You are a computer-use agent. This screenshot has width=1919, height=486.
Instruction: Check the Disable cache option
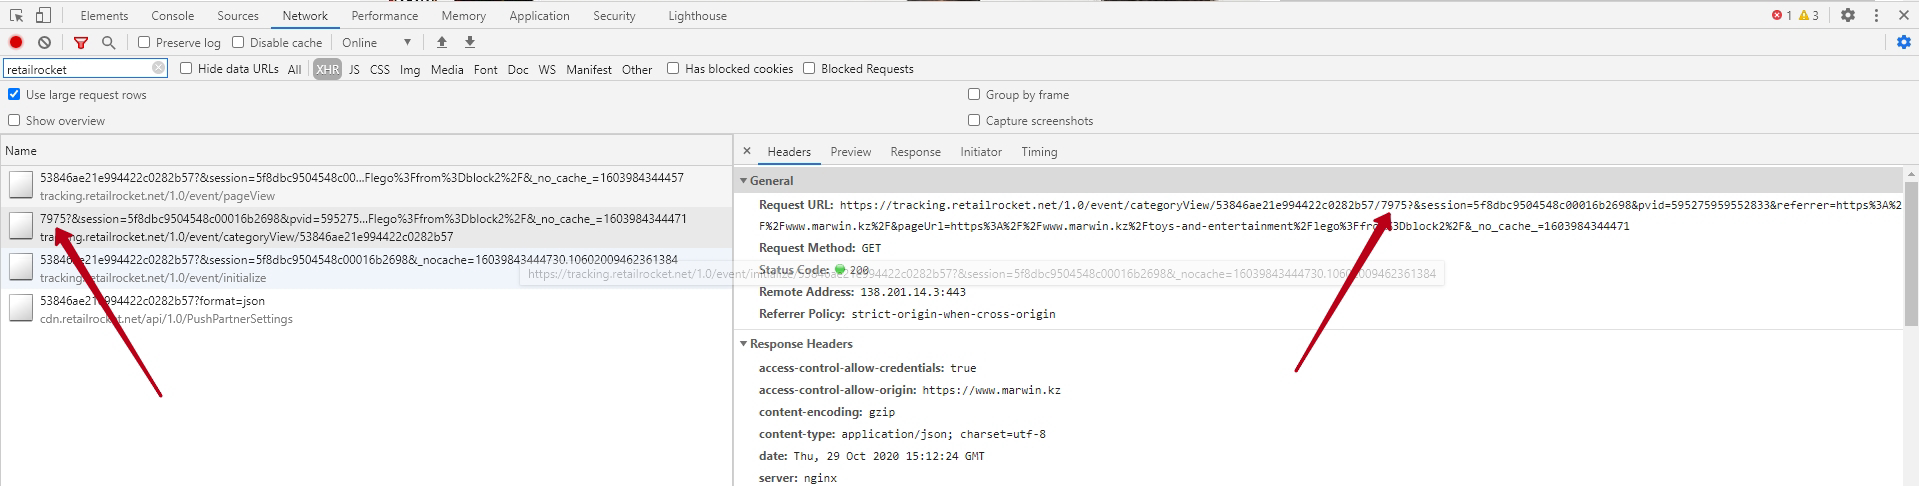238,42
